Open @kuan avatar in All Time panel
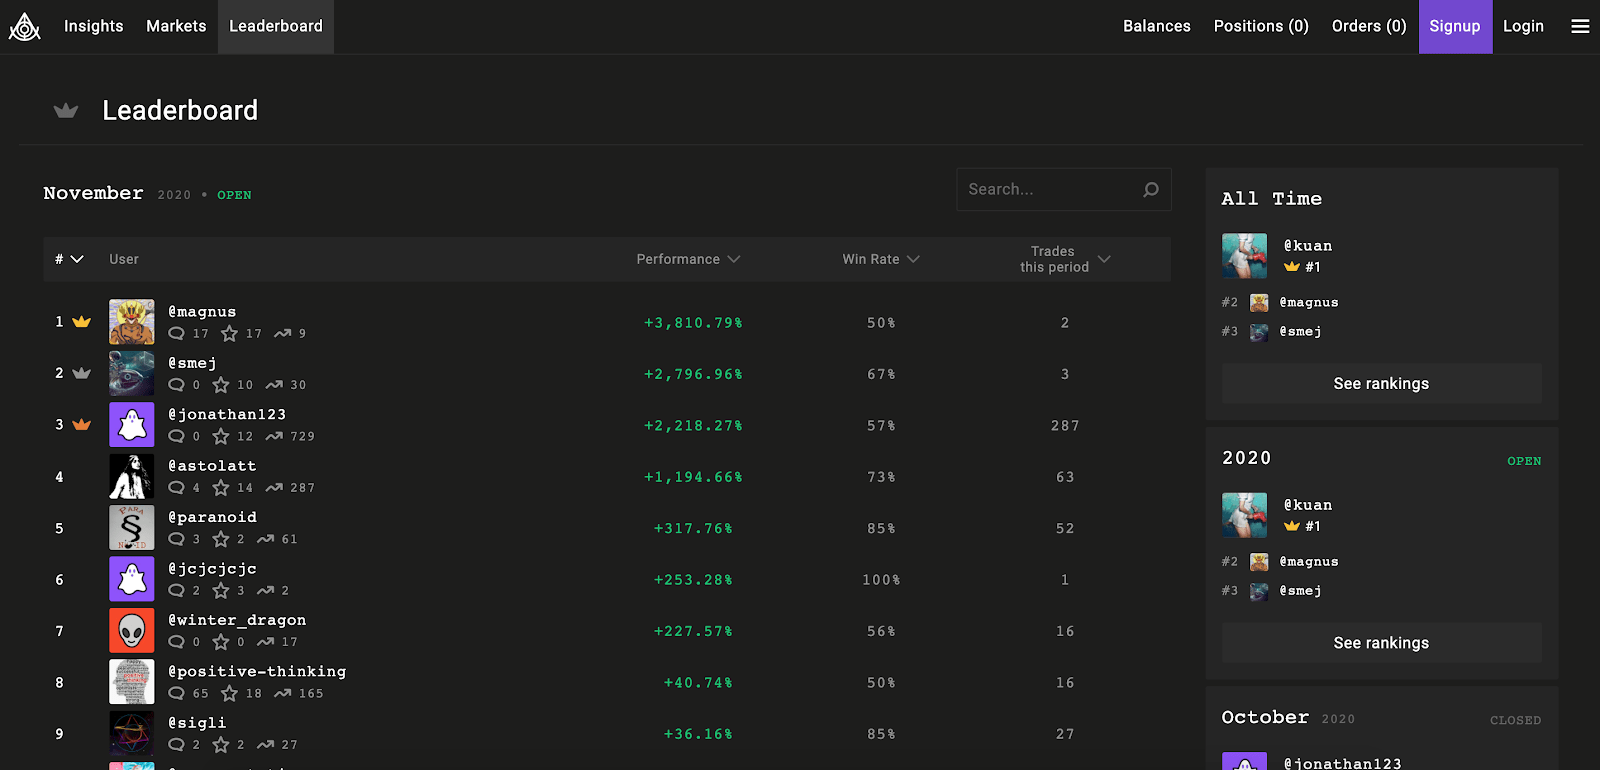The height and width of the screenshot is (770, 1600). click(1244, 256)
